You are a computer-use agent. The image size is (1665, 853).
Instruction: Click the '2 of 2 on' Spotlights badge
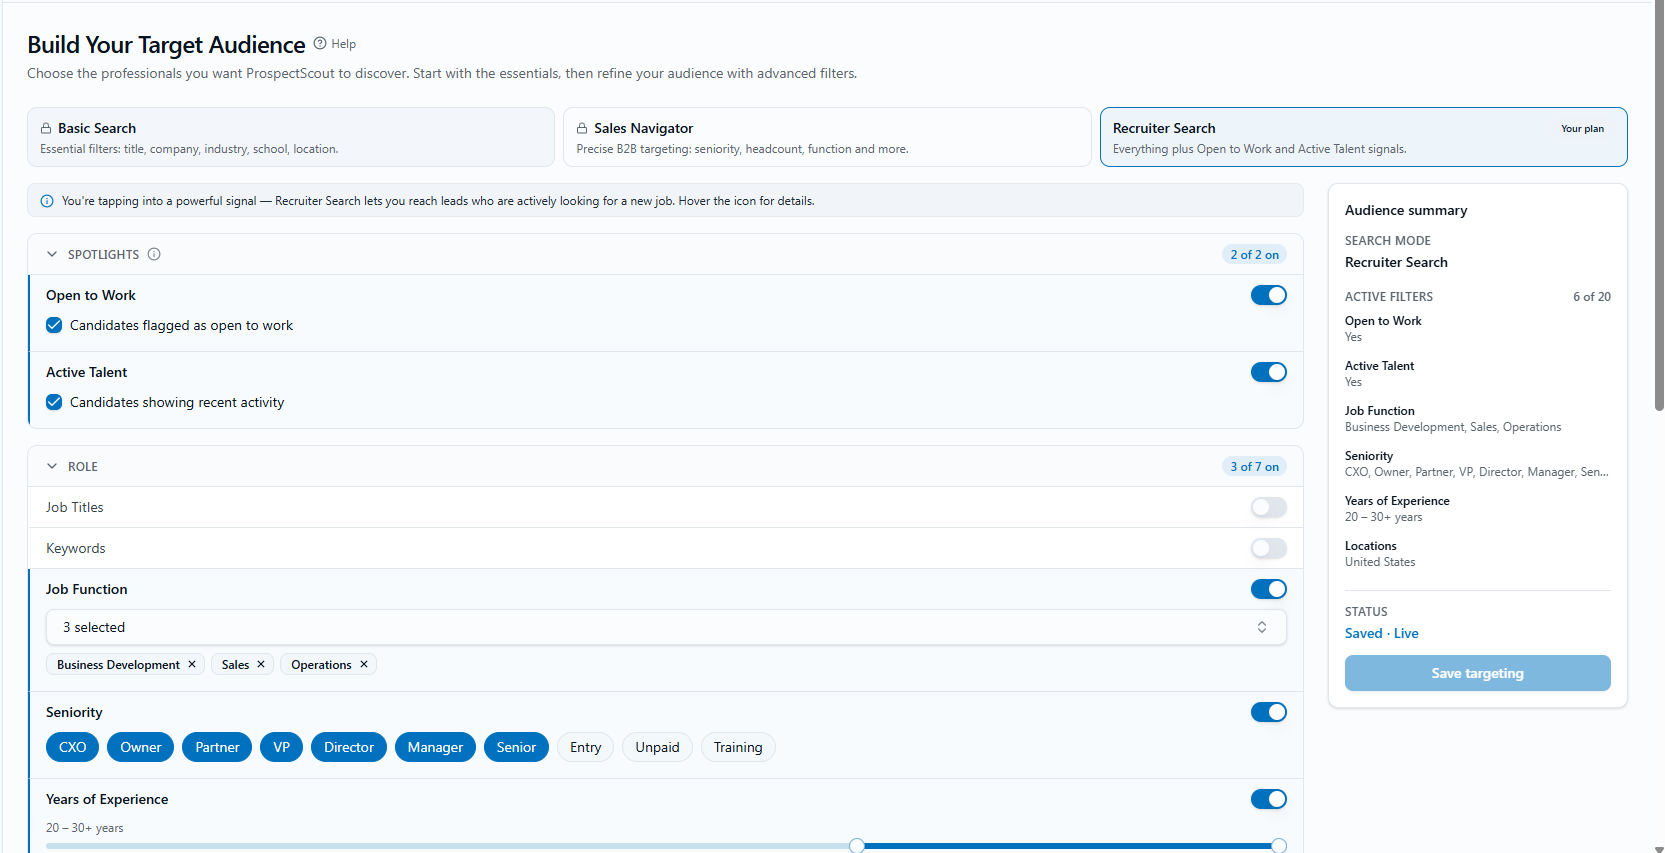tap(1254, 254)
